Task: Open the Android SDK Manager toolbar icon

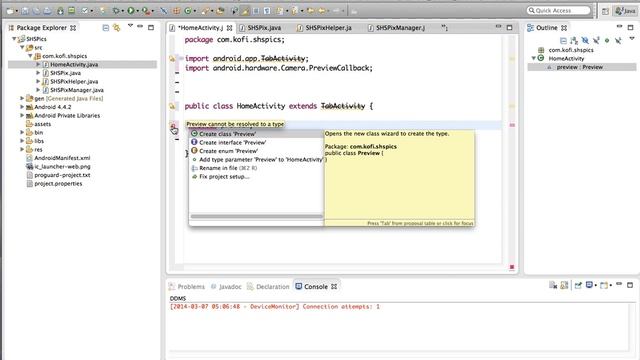Action: point(60,11)
